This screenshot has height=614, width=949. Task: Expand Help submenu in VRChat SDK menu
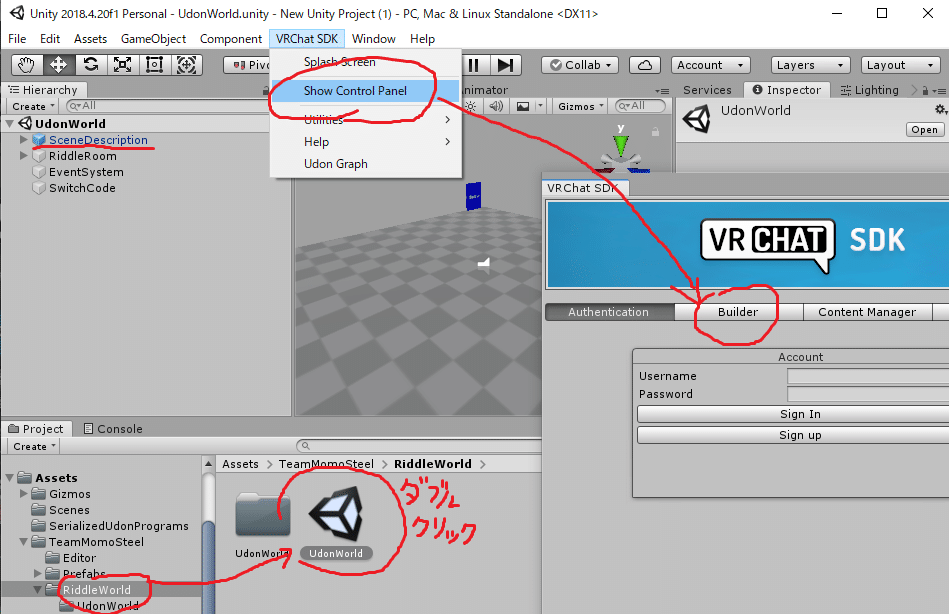coord(365,142)
